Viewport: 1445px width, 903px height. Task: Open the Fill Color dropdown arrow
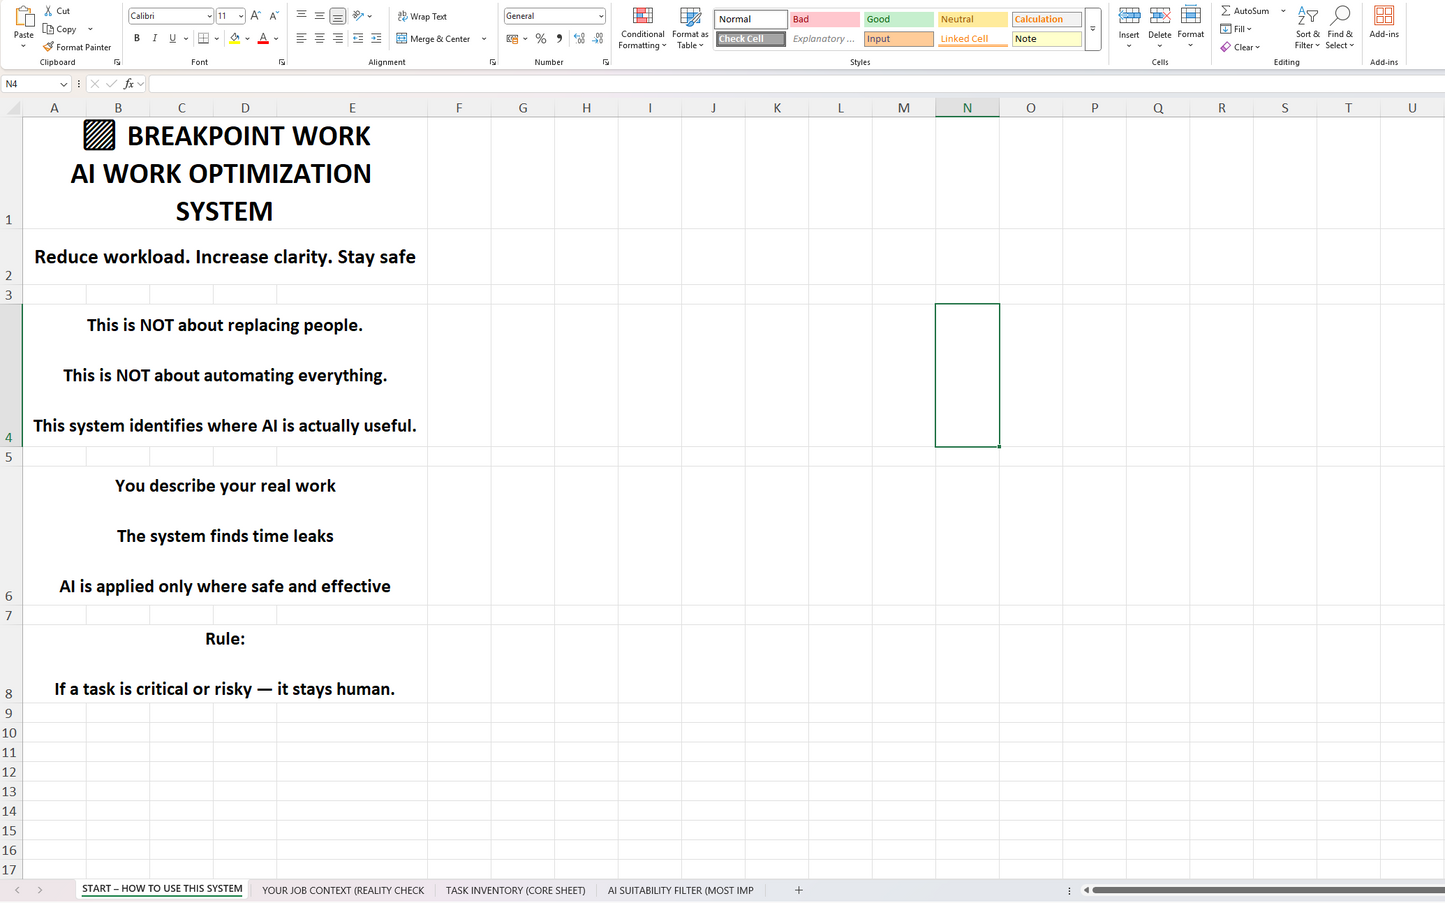coord(249,38)
